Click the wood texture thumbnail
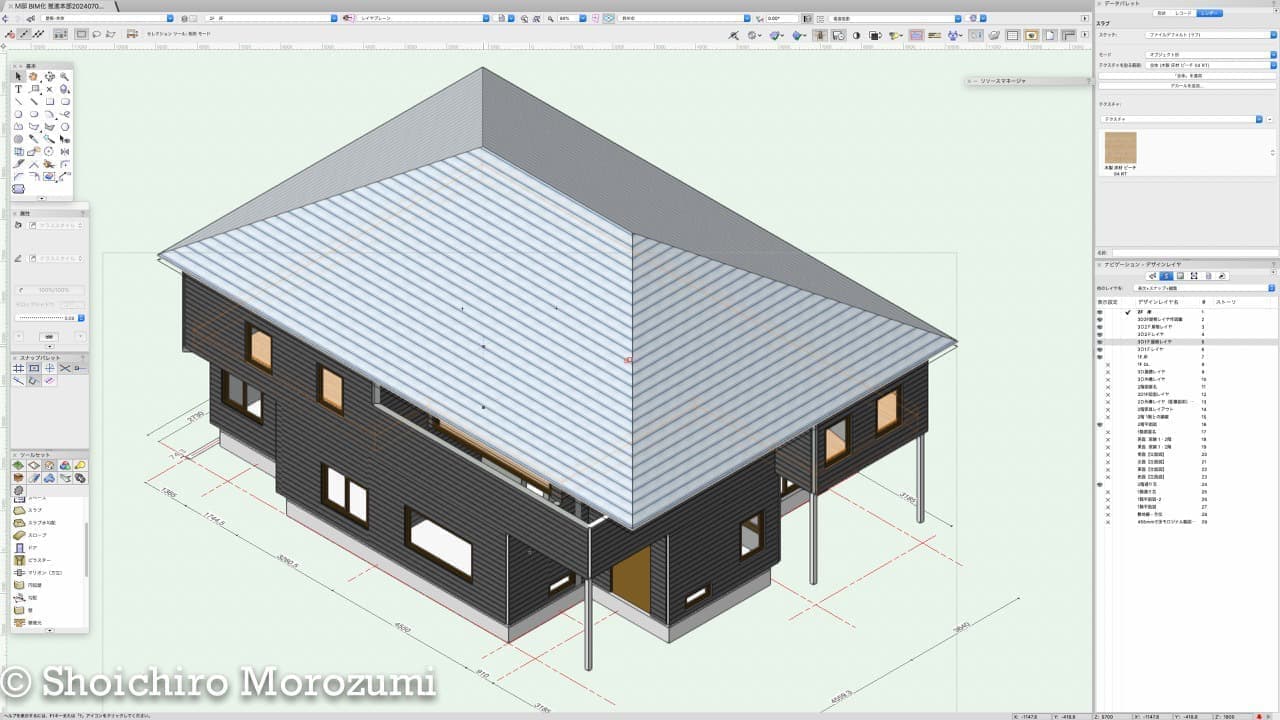This screenshot has height=720, width=1280. click(x=1120, y=149)
